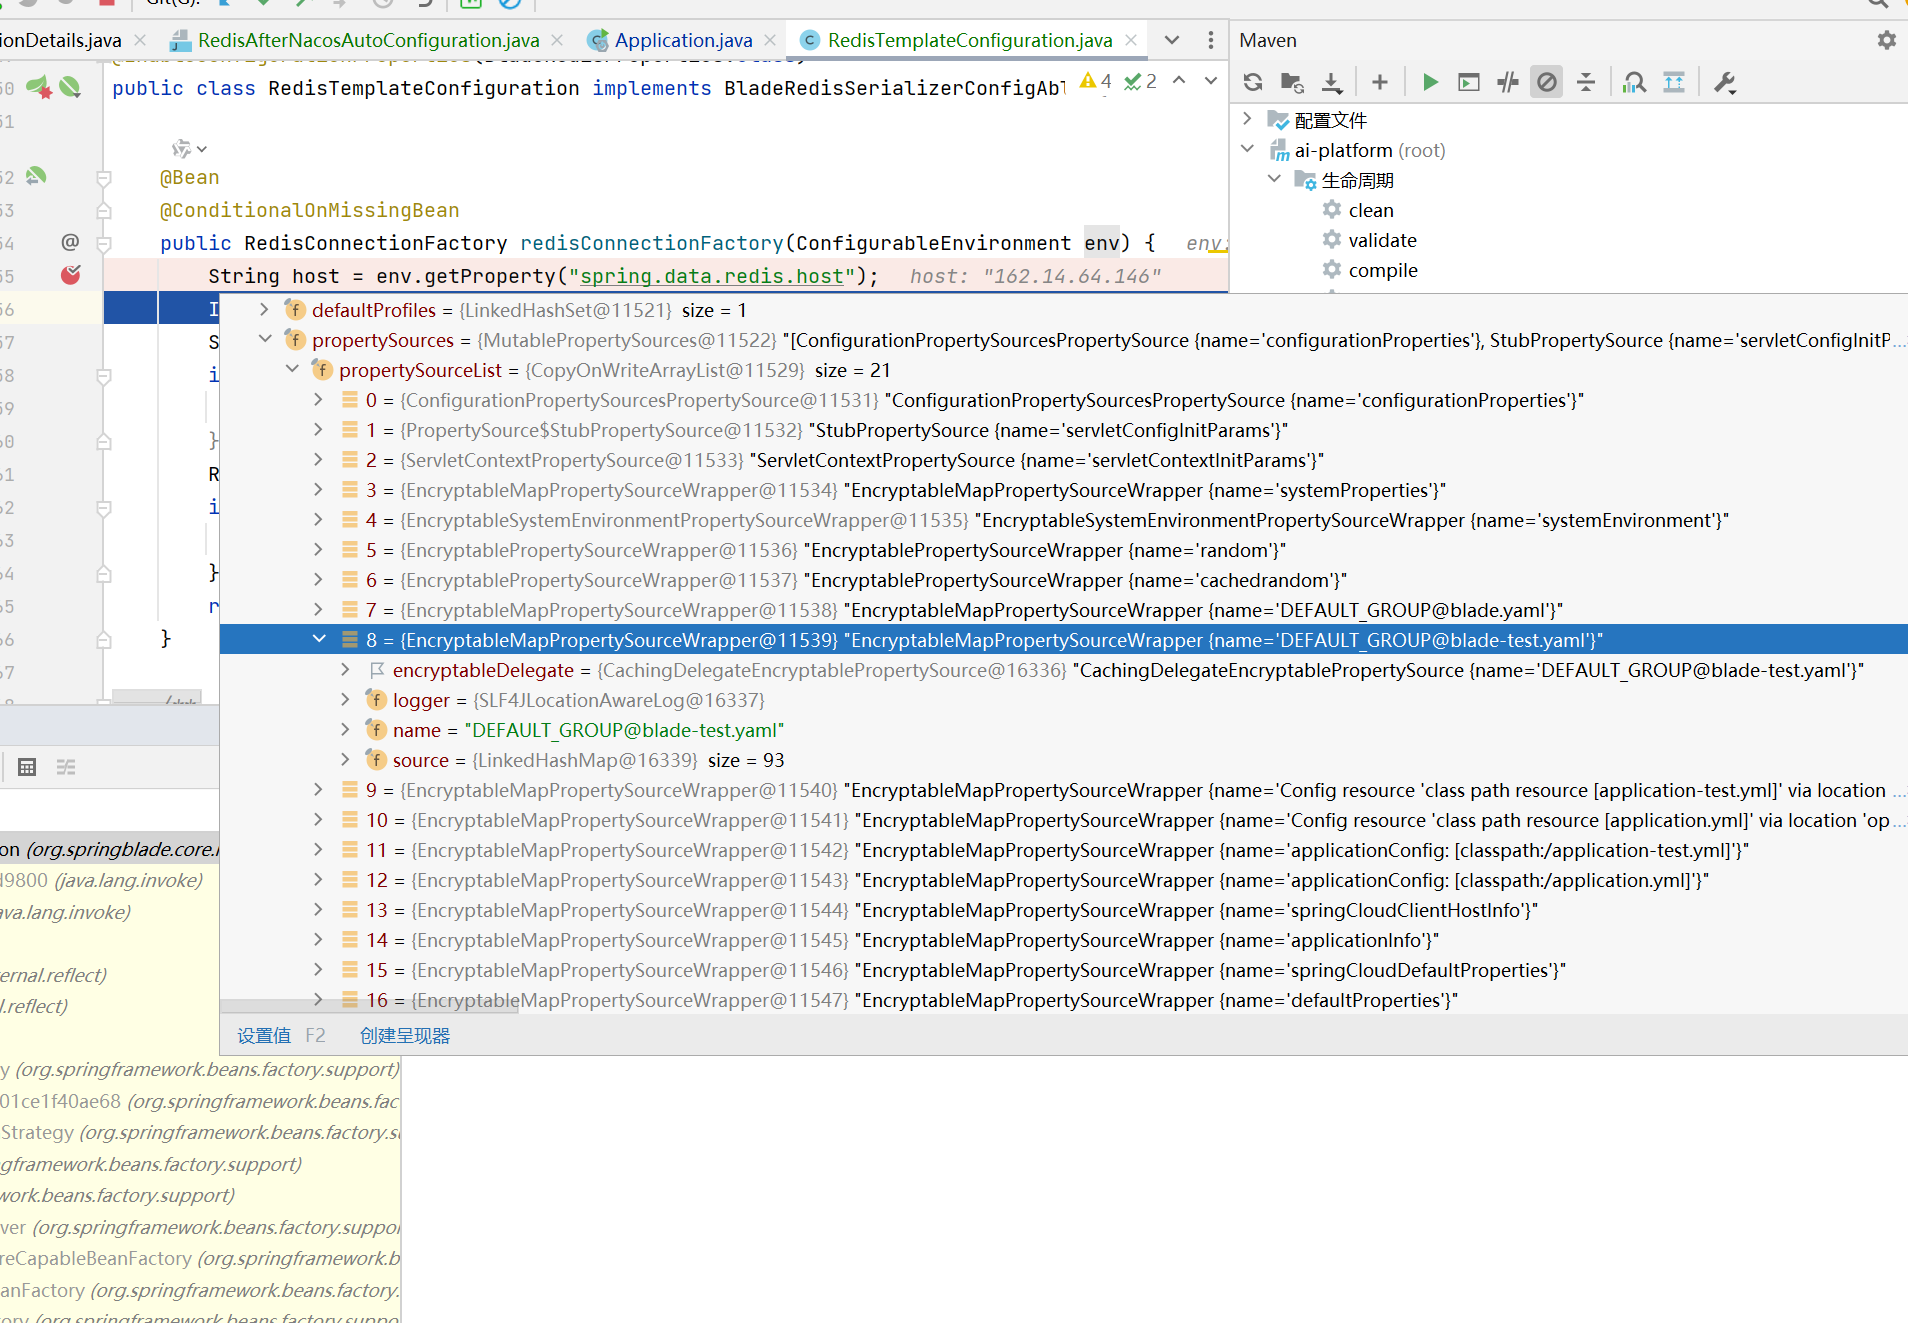Click Spring bean gutter icon beside @Bean

pos(37,176)
